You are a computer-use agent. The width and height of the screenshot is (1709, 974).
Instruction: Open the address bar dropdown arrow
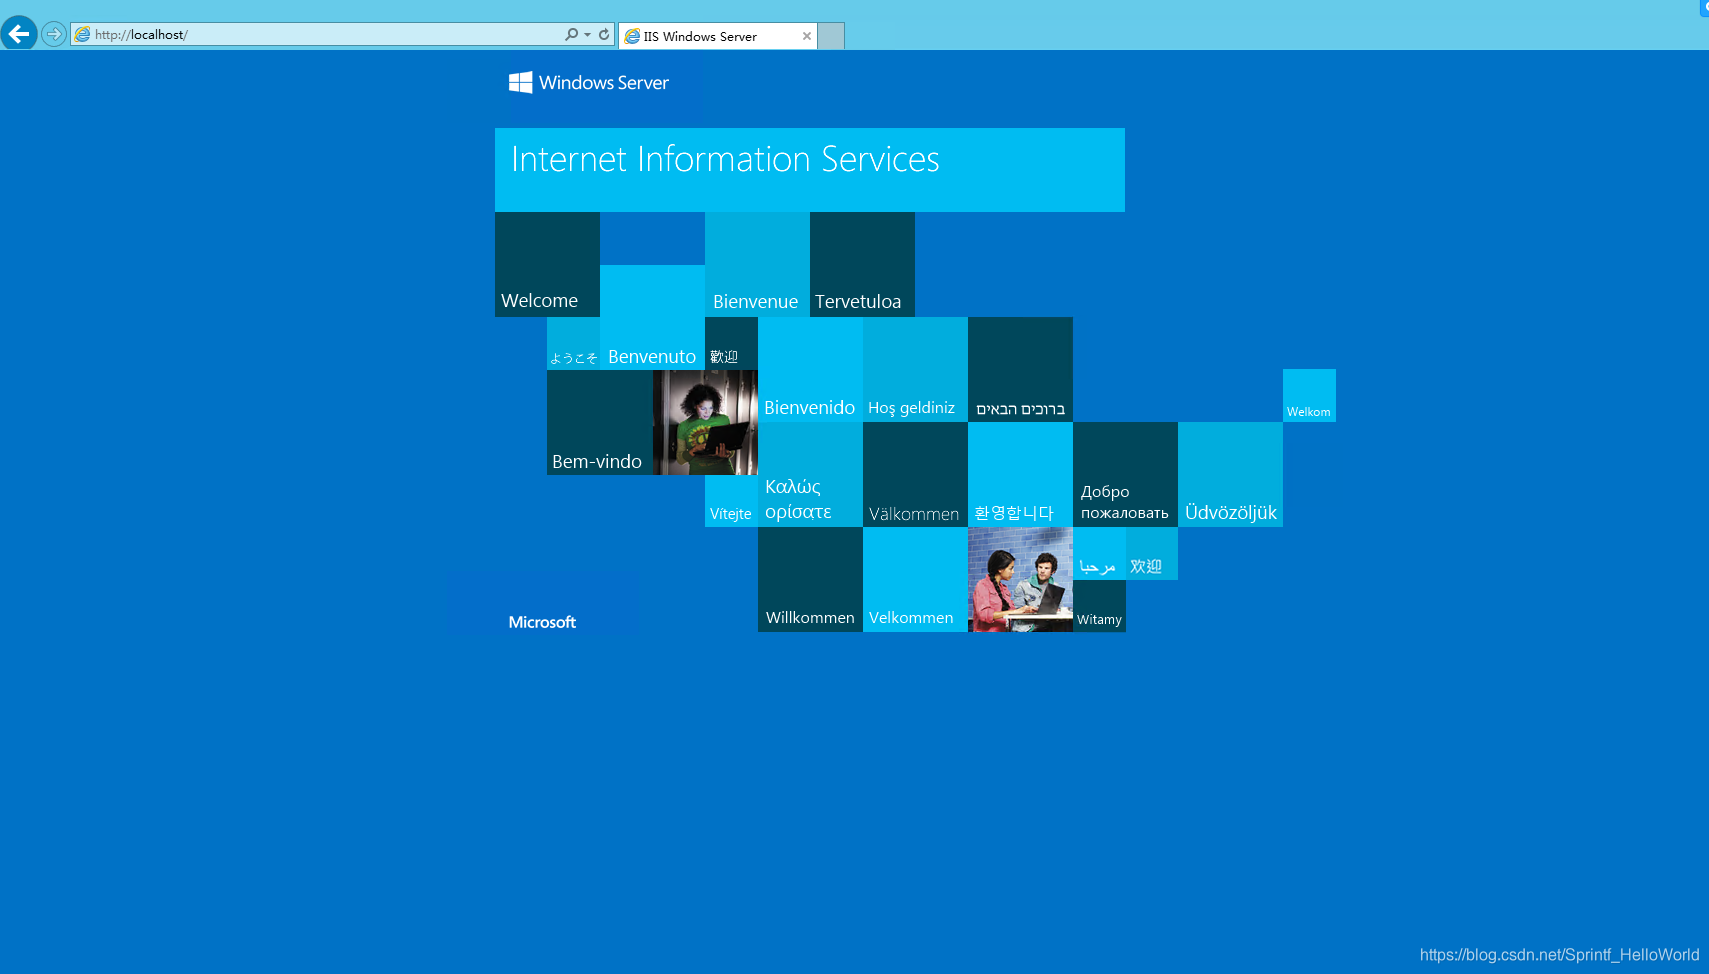pyautogui.click(x=587, y=34)
